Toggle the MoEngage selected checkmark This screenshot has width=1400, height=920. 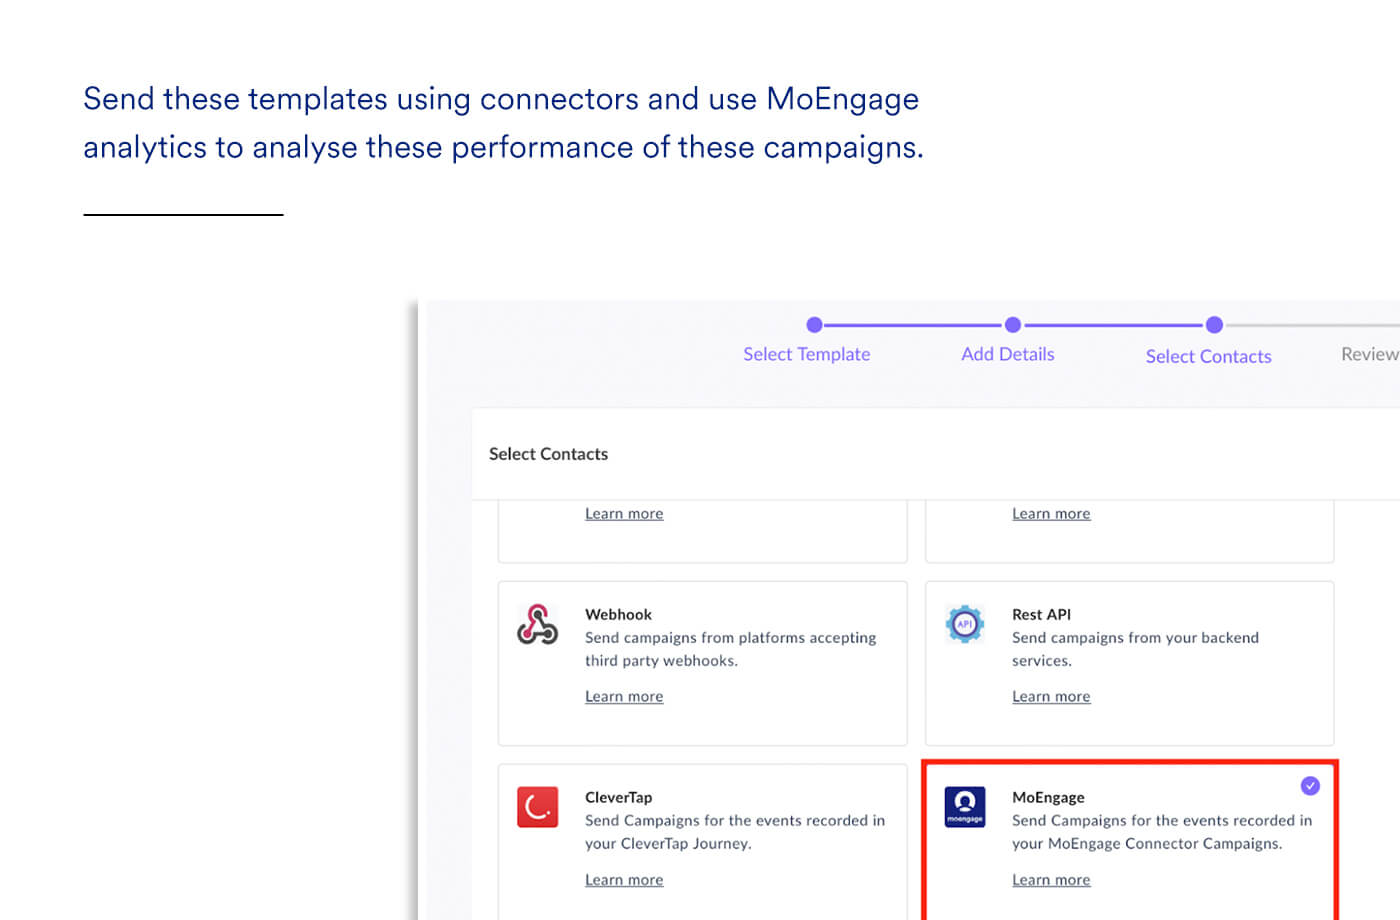(x=1310, y=786)
